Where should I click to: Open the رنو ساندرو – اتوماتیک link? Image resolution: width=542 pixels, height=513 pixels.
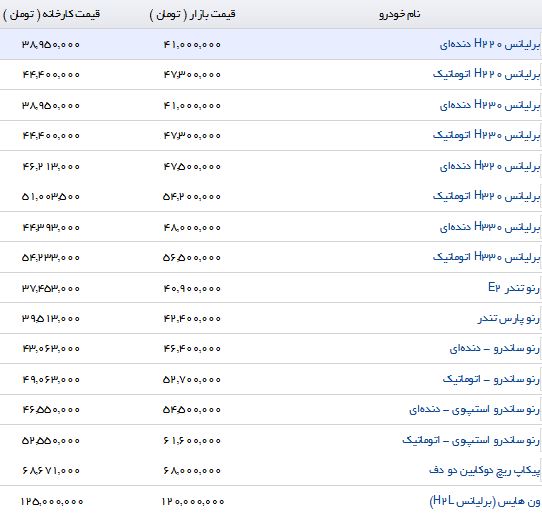(x=491, y=379)
